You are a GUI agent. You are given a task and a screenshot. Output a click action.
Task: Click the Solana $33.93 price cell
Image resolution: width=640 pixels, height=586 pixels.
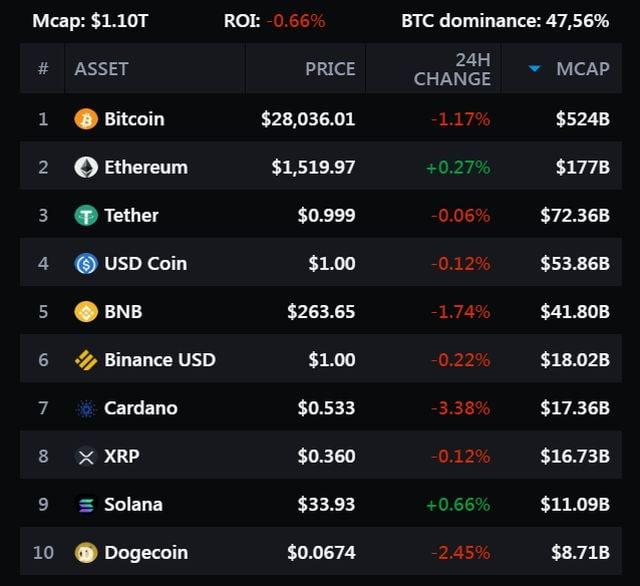click(326, 504)
